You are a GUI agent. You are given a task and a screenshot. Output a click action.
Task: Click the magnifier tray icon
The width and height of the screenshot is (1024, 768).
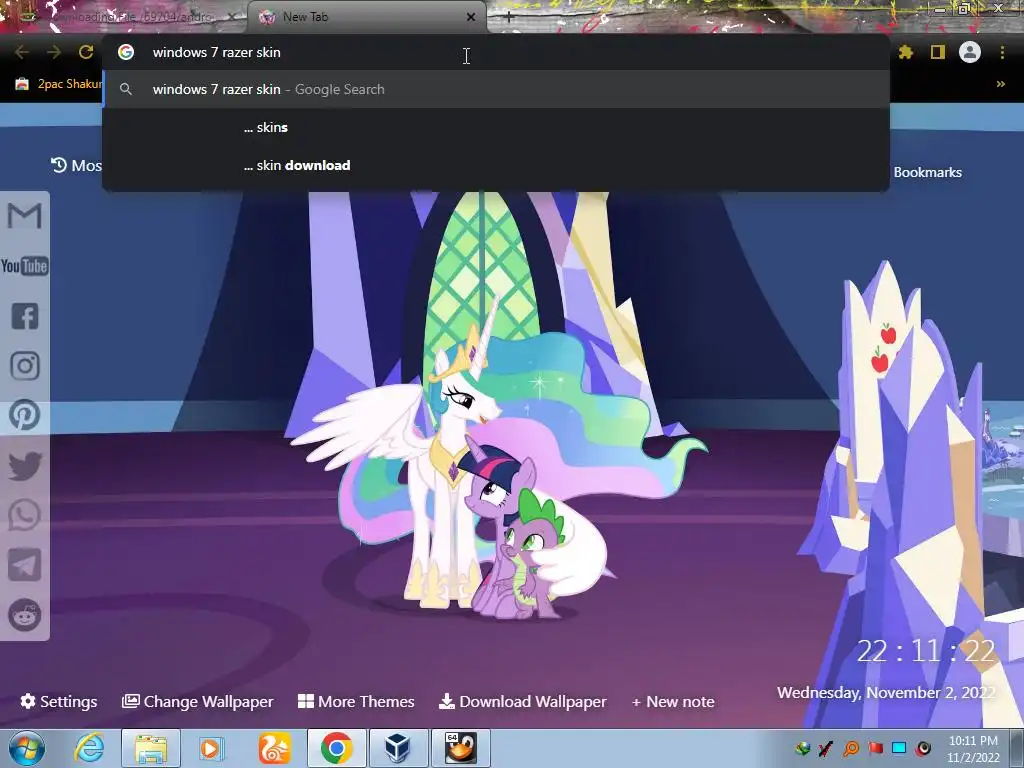[851, 748]
